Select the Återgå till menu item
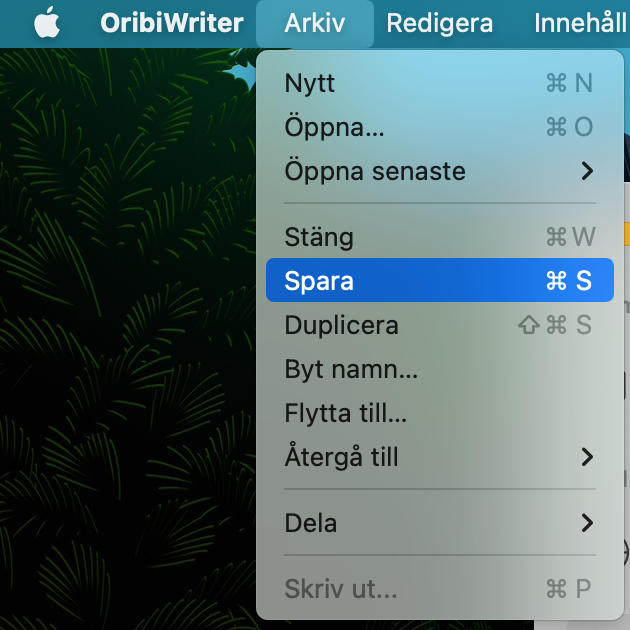 [440, 457]
